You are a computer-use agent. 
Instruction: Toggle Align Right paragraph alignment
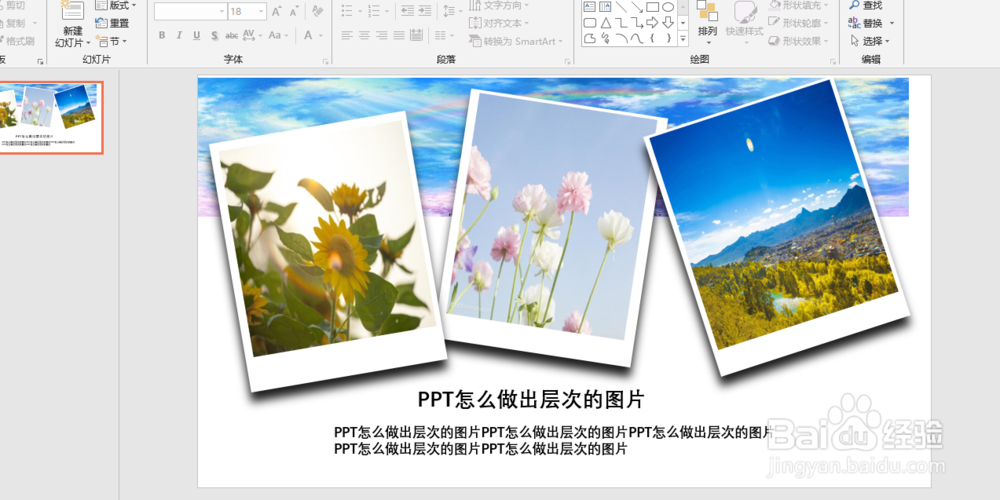pos(382,35)
